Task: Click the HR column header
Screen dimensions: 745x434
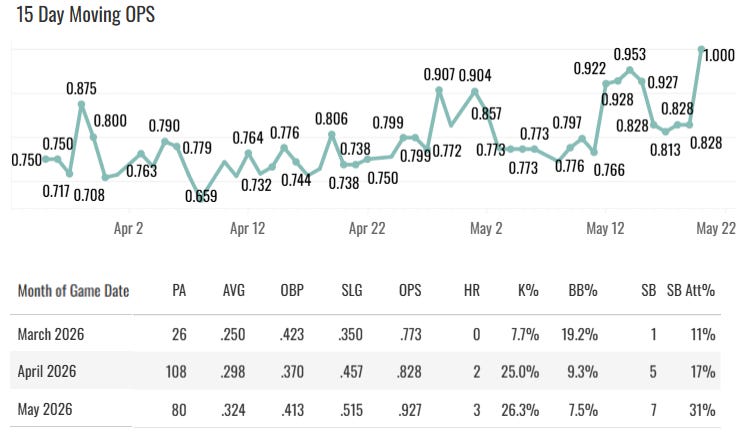Action: [472, 290]
